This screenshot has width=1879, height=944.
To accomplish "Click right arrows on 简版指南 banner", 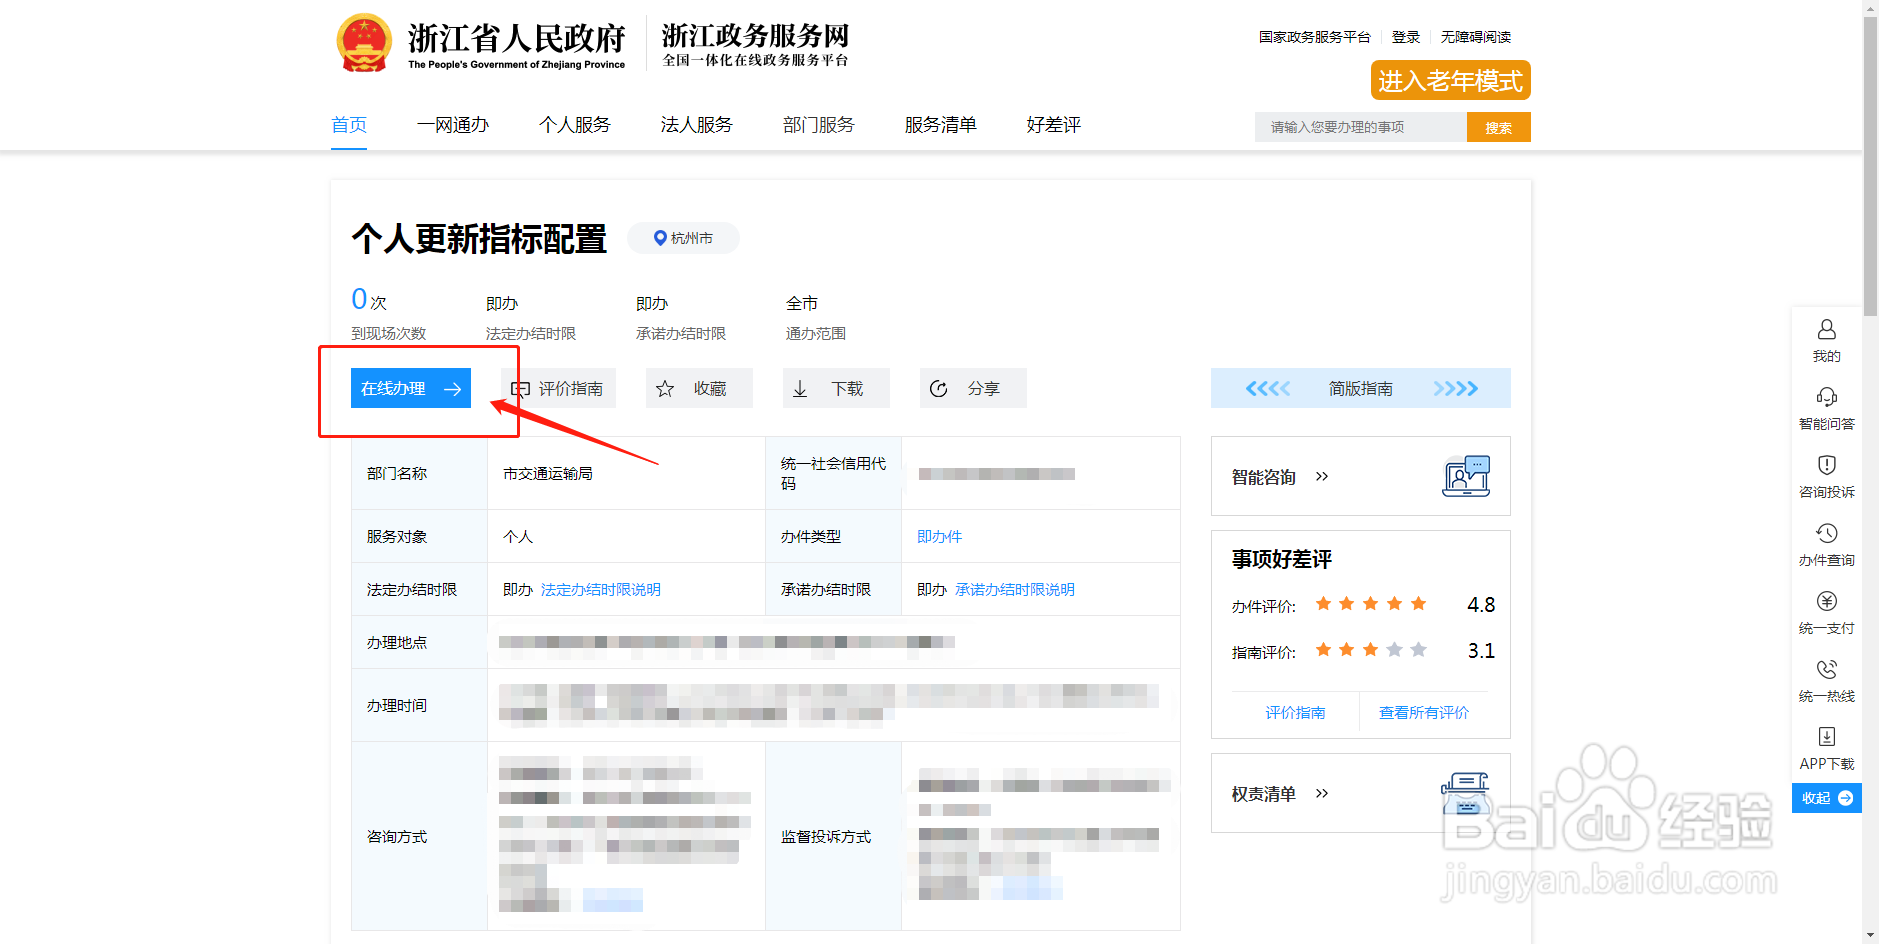I will [1455, 389].
